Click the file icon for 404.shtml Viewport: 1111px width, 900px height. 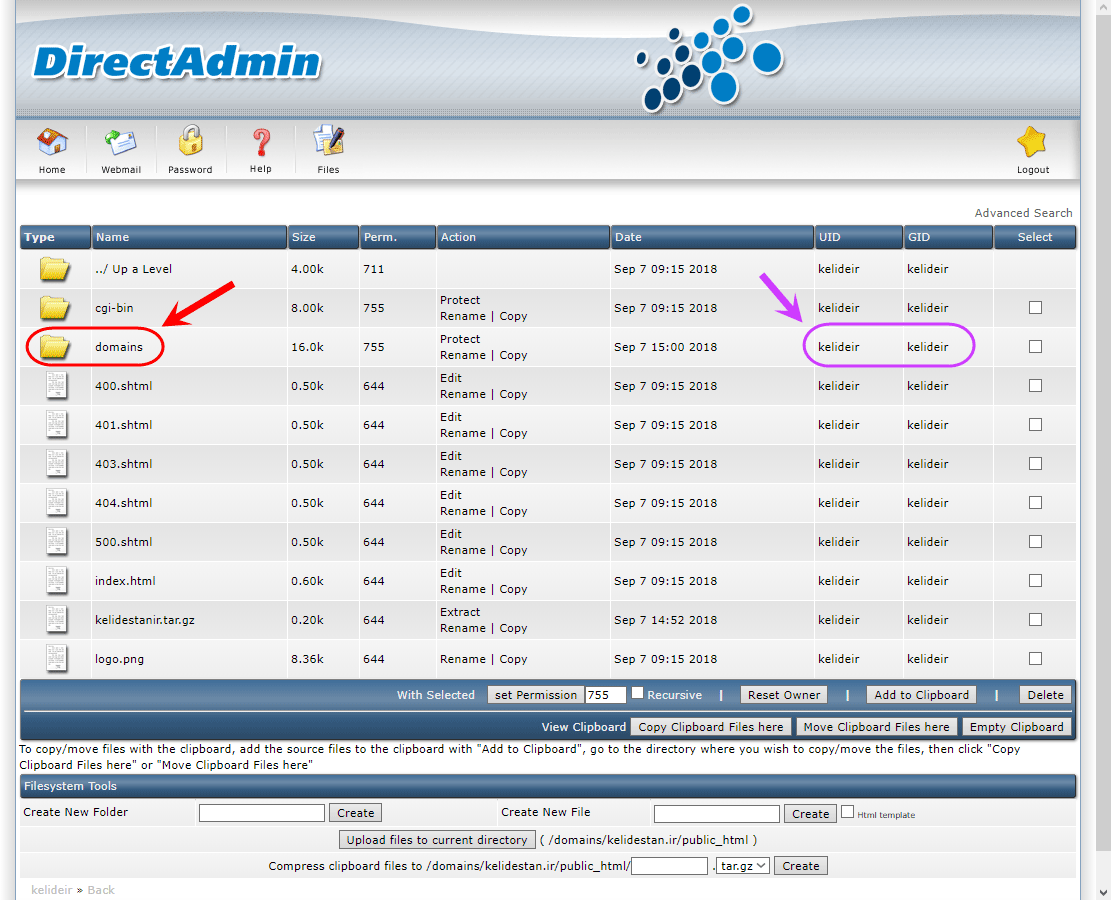pyautogui.click(x=56, y=503)
